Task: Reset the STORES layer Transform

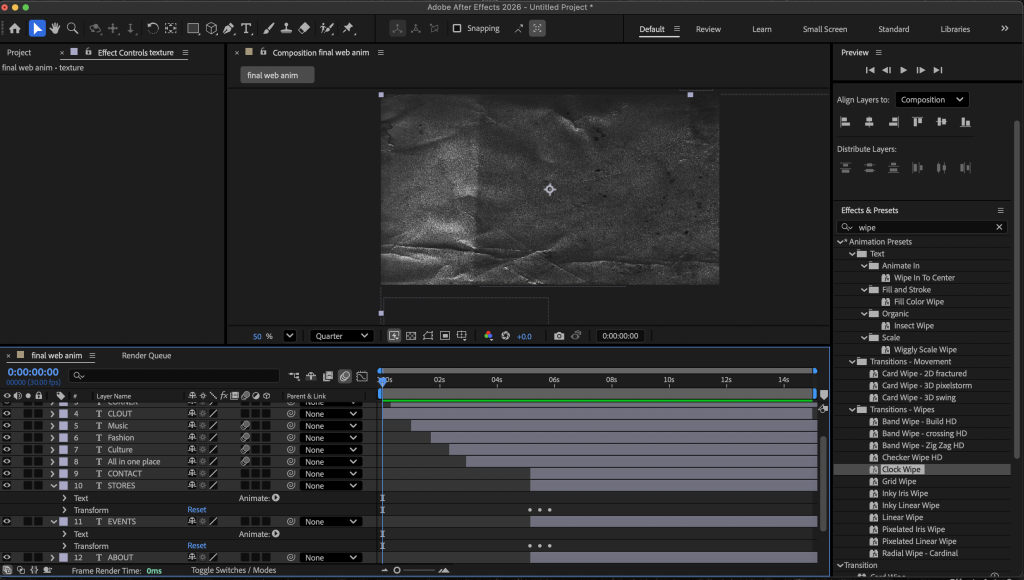Action: pos(197,510)
